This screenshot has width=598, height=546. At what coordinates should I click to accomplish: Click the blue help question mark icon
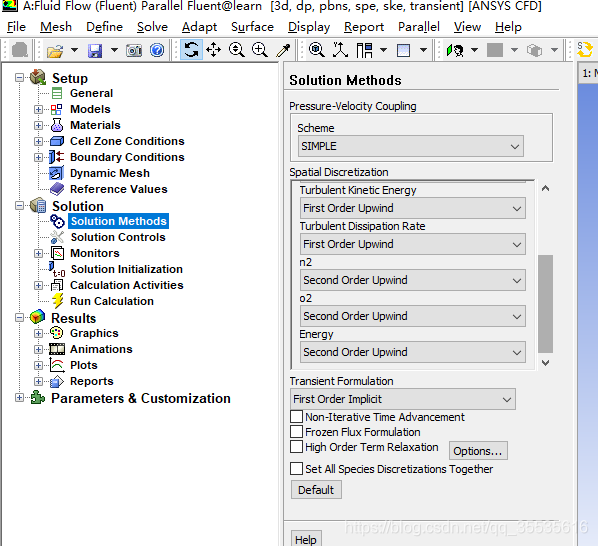[x=157, y=50]
